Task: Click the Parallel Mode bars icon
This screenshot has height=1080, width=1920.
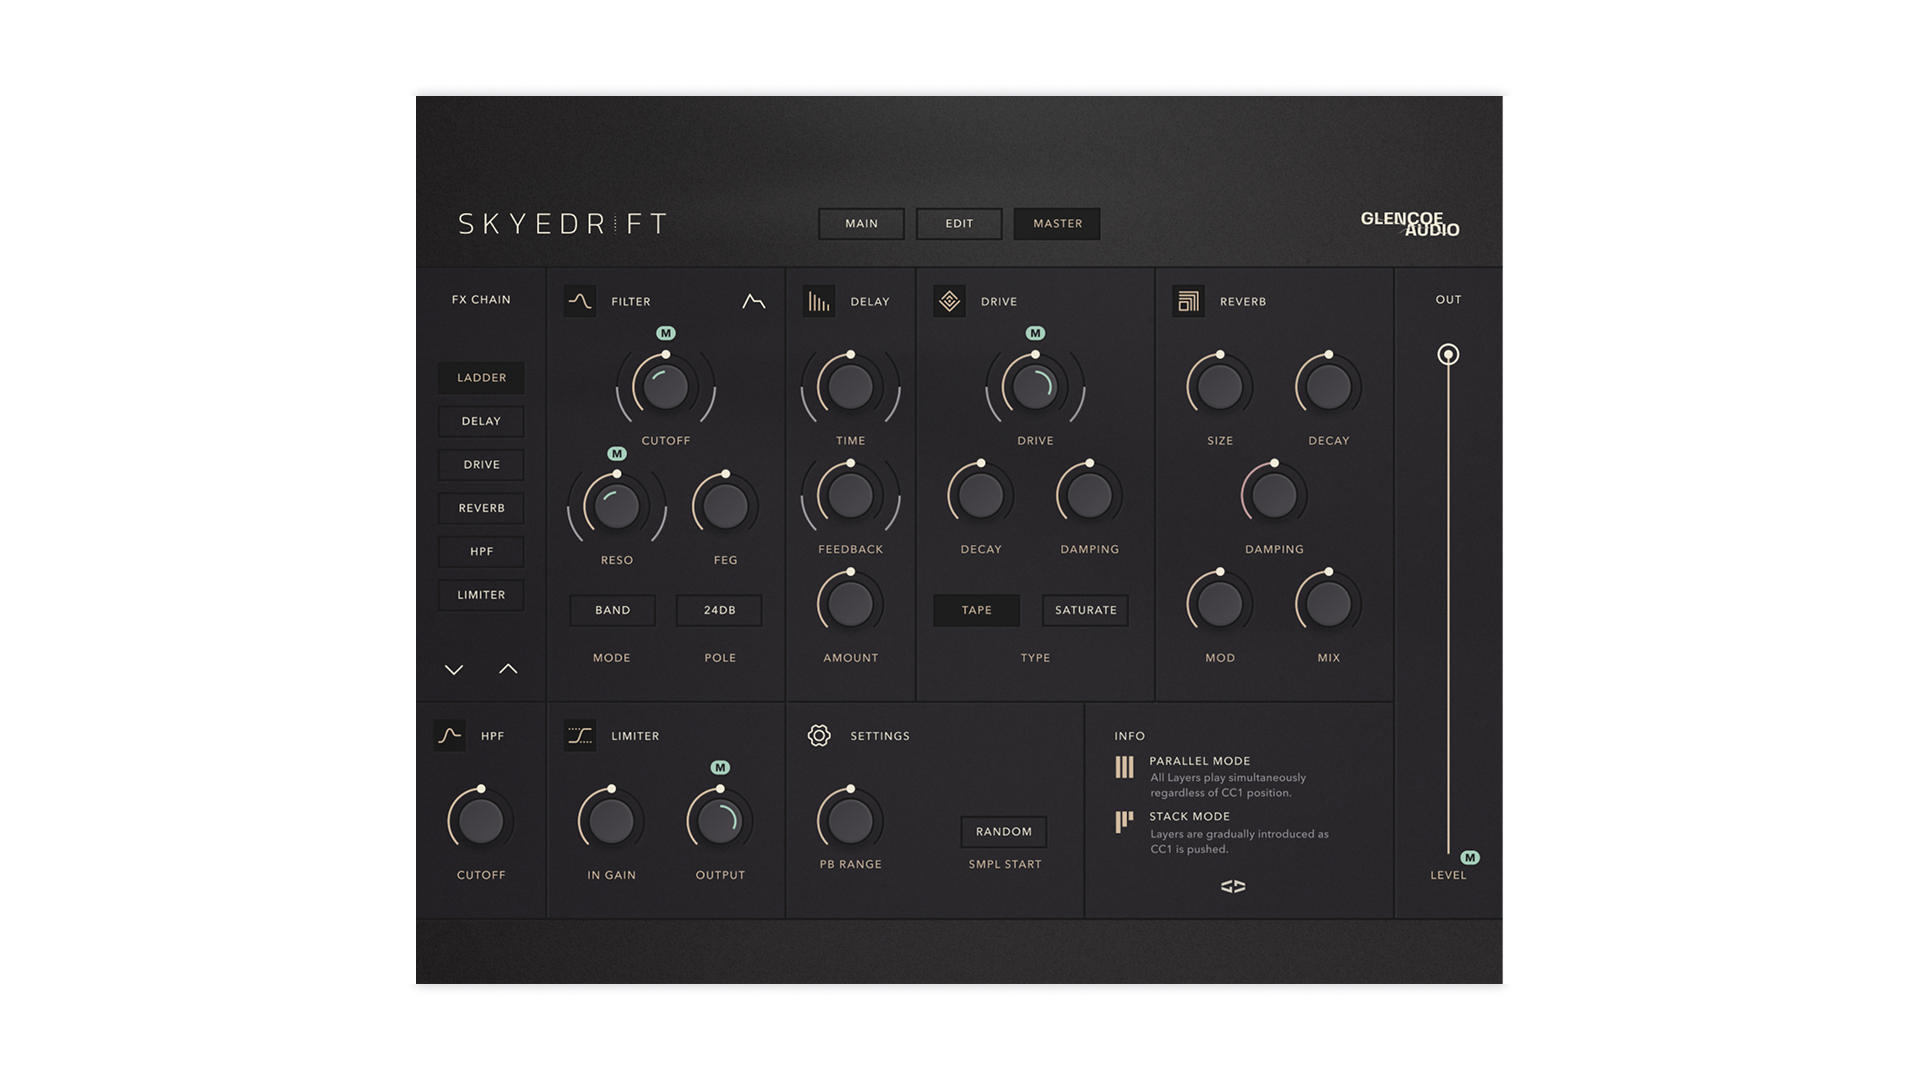Action: click(x=1125, y=767)
